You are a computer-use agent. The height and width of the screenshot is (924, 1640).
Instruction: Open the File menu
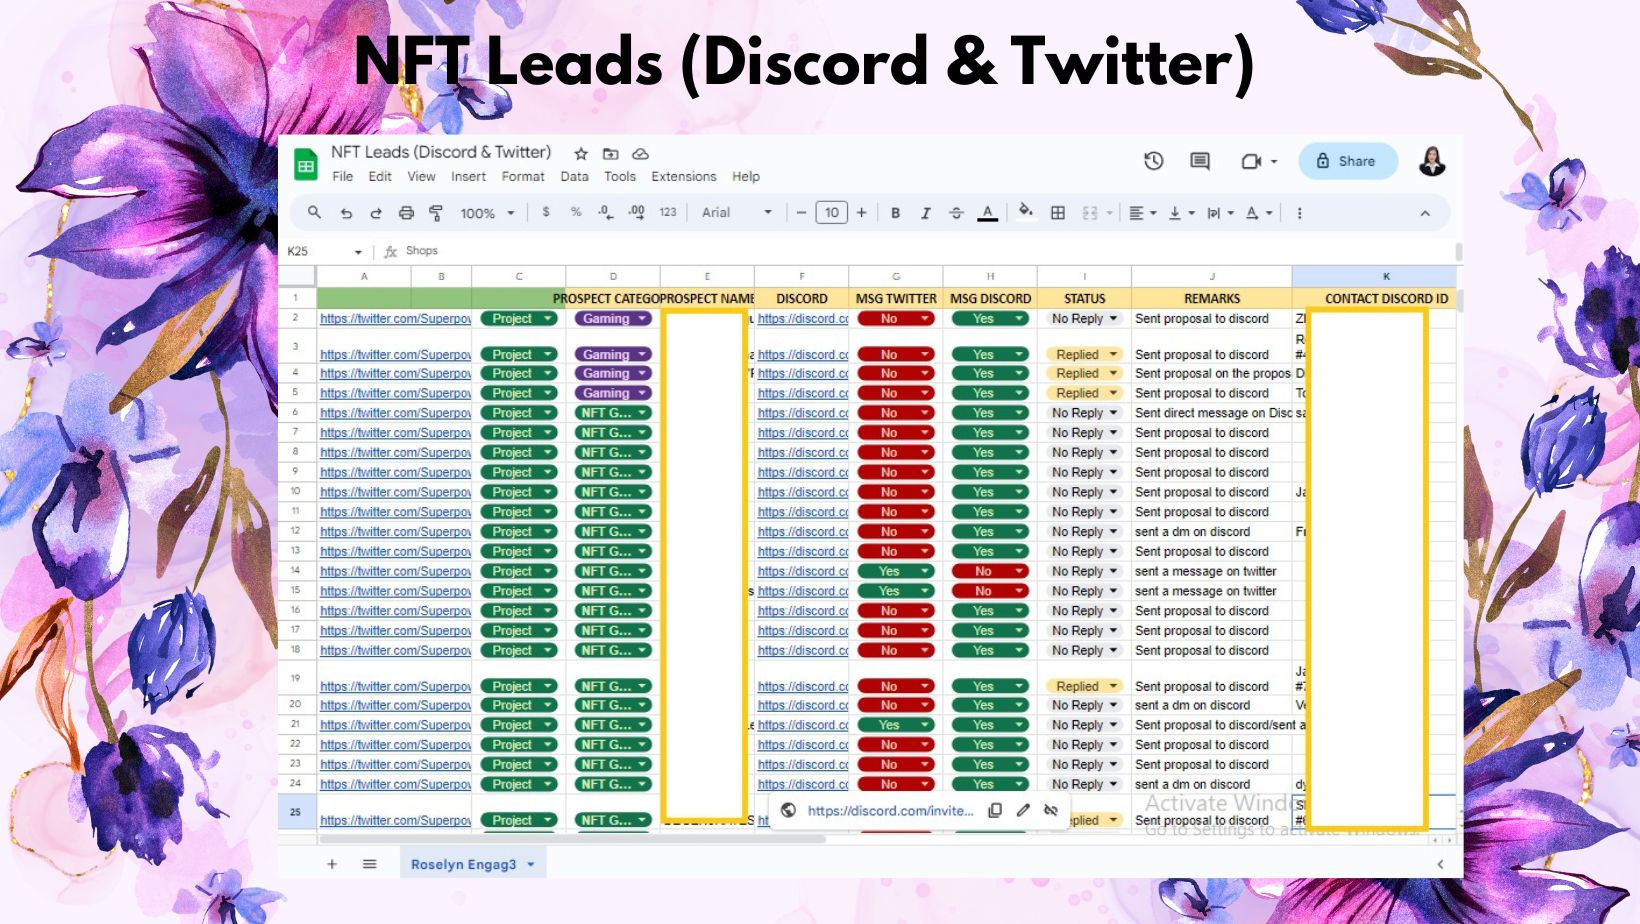(343, 176)
